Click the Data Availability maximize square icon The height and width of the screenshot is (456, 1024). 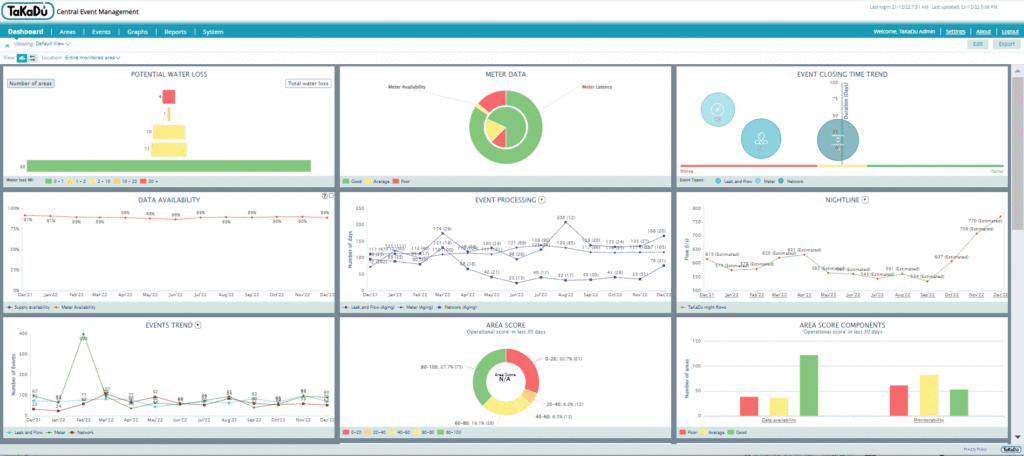click(x=330, y=195)
